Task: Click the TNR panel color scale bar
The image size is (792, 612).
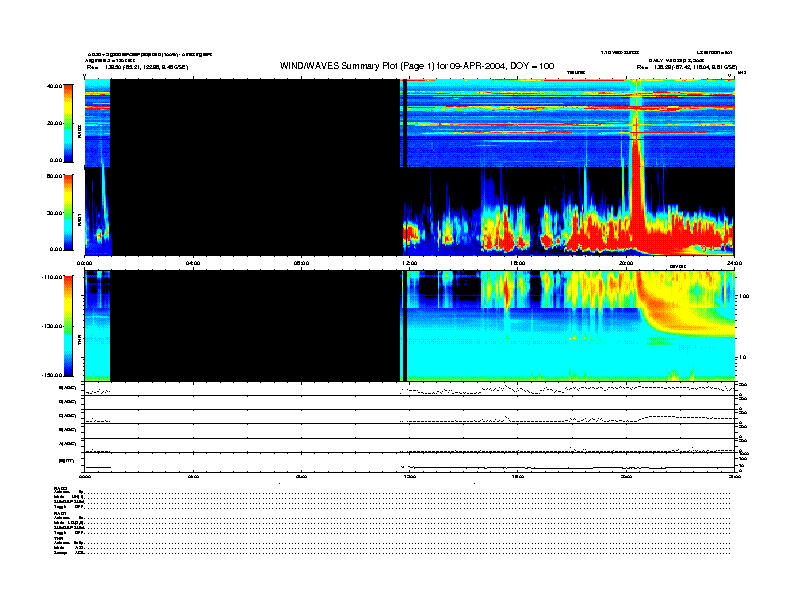Action: [x=70, y=326]
